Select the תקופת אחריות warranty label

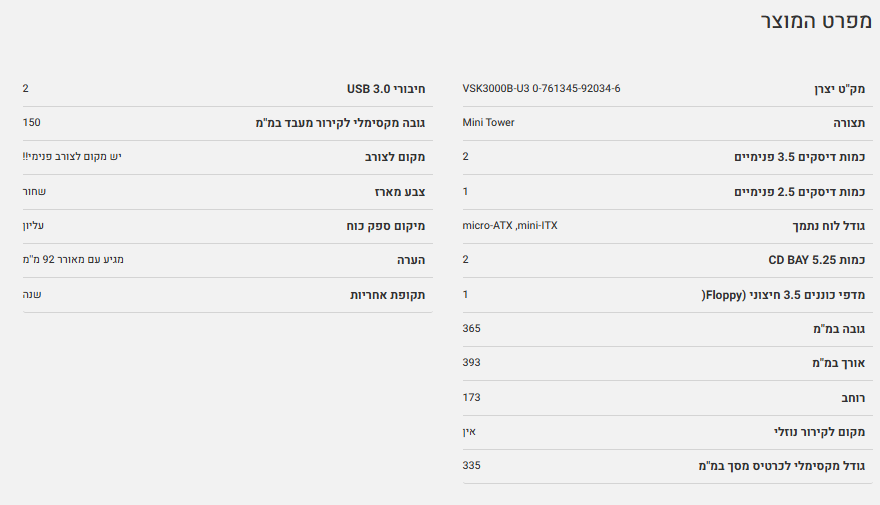coord(387,295)
